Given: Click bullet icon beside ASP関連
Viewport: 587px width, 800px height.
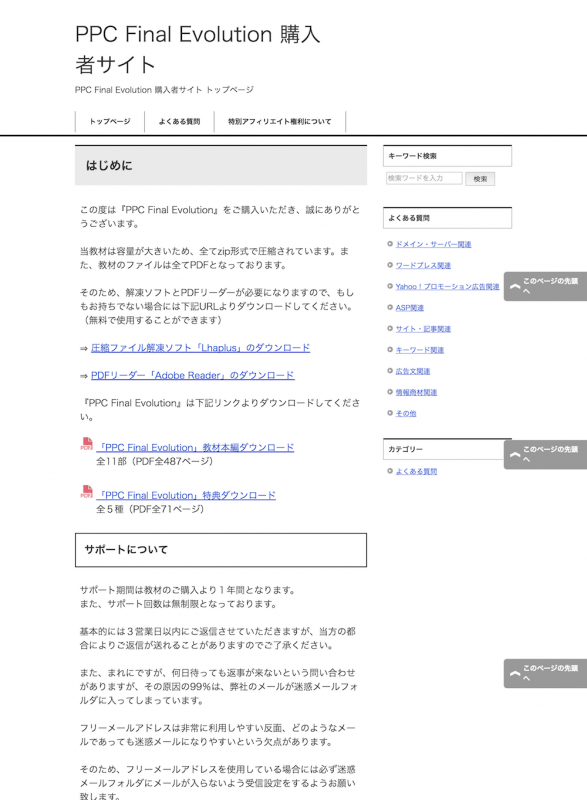Looking at the screenshot, I should [390, 307].
